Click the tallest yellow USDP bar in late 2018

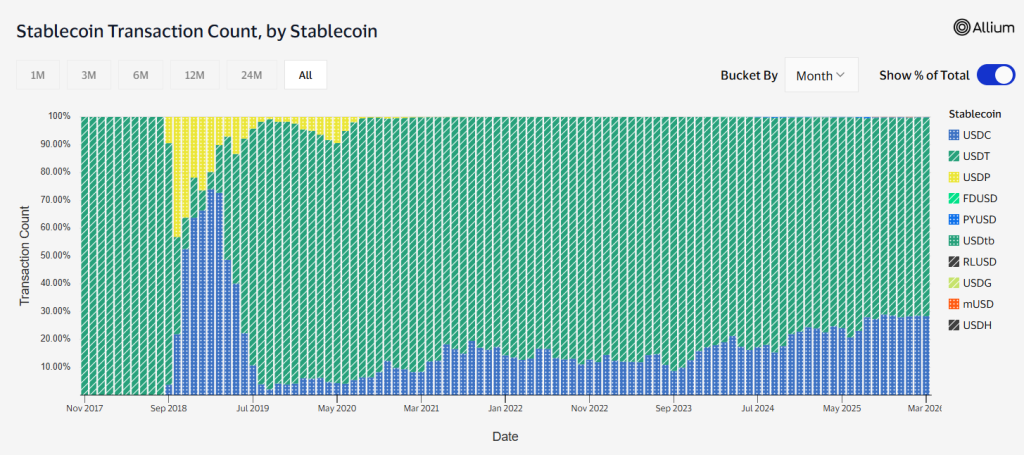coord(177,178)
